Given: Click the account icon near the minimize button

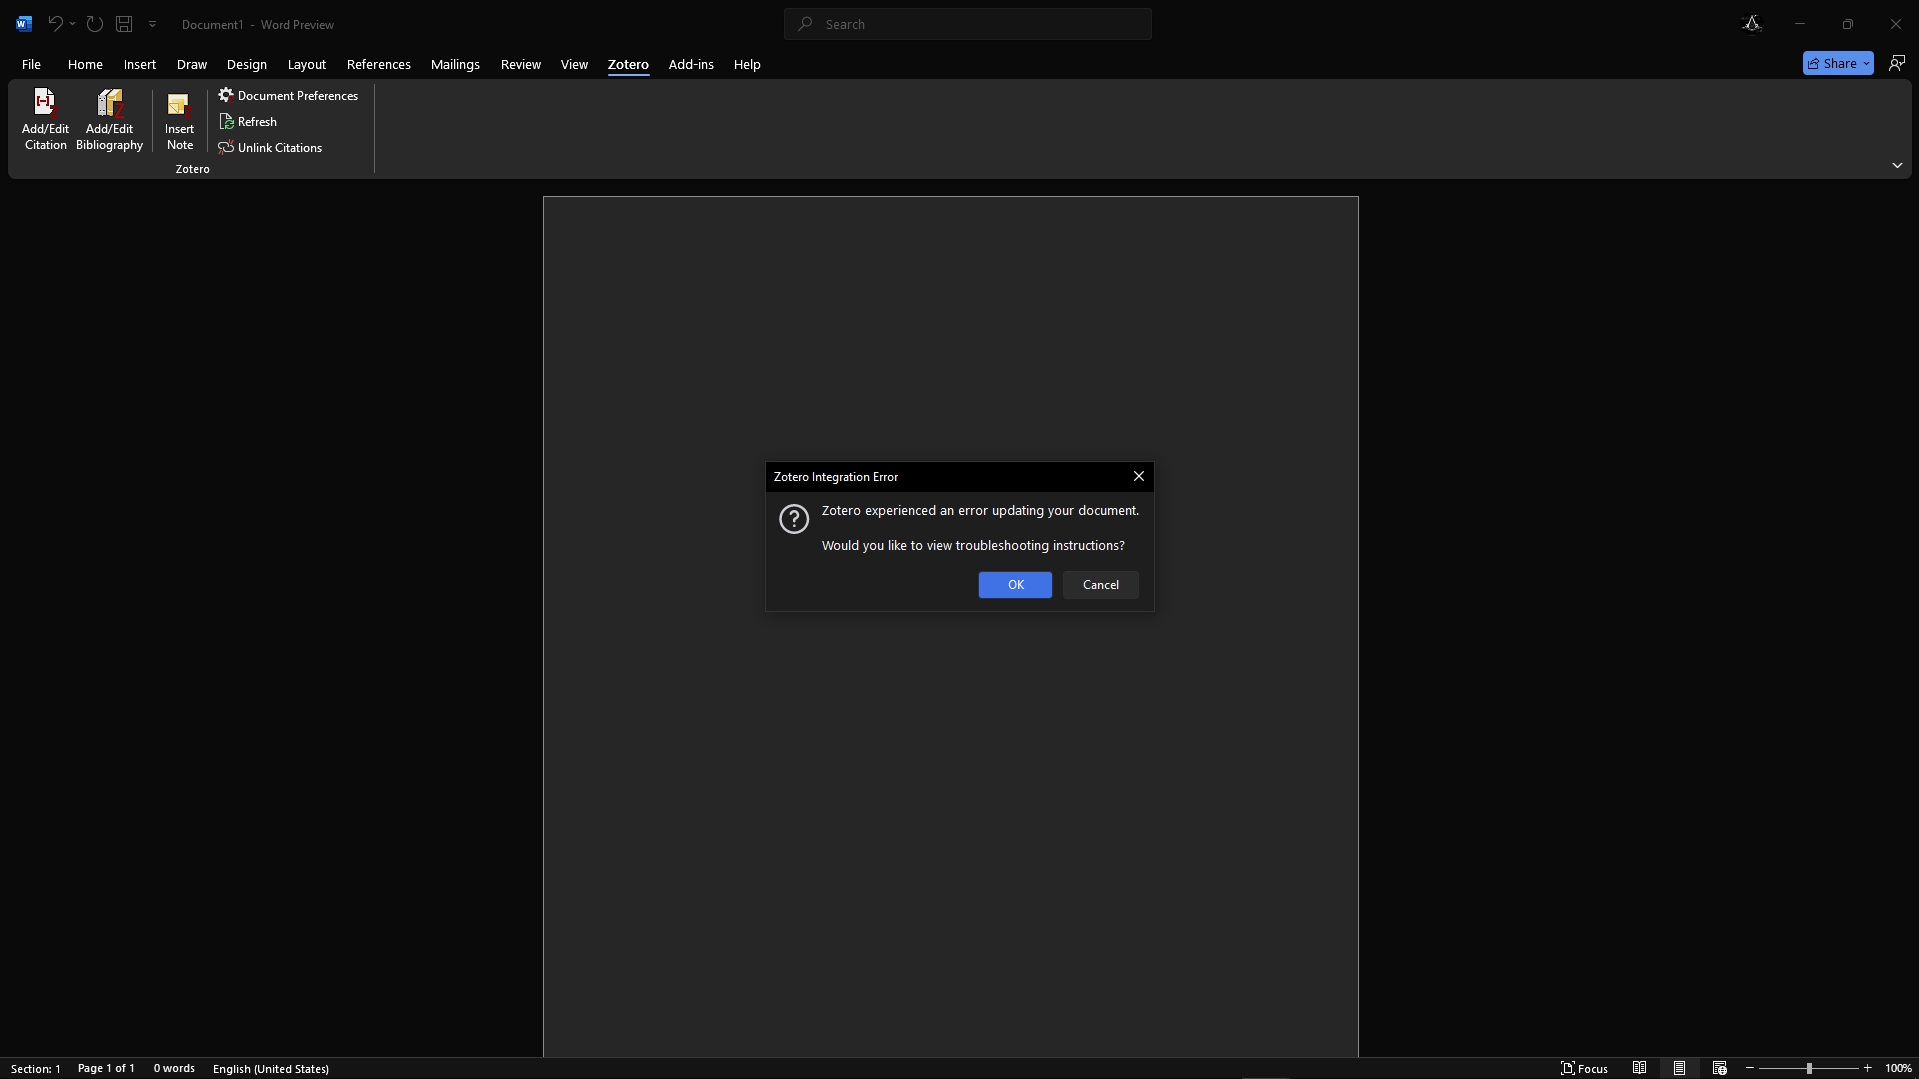Looking at the screenshot, I should click(x=1752, y=24).
